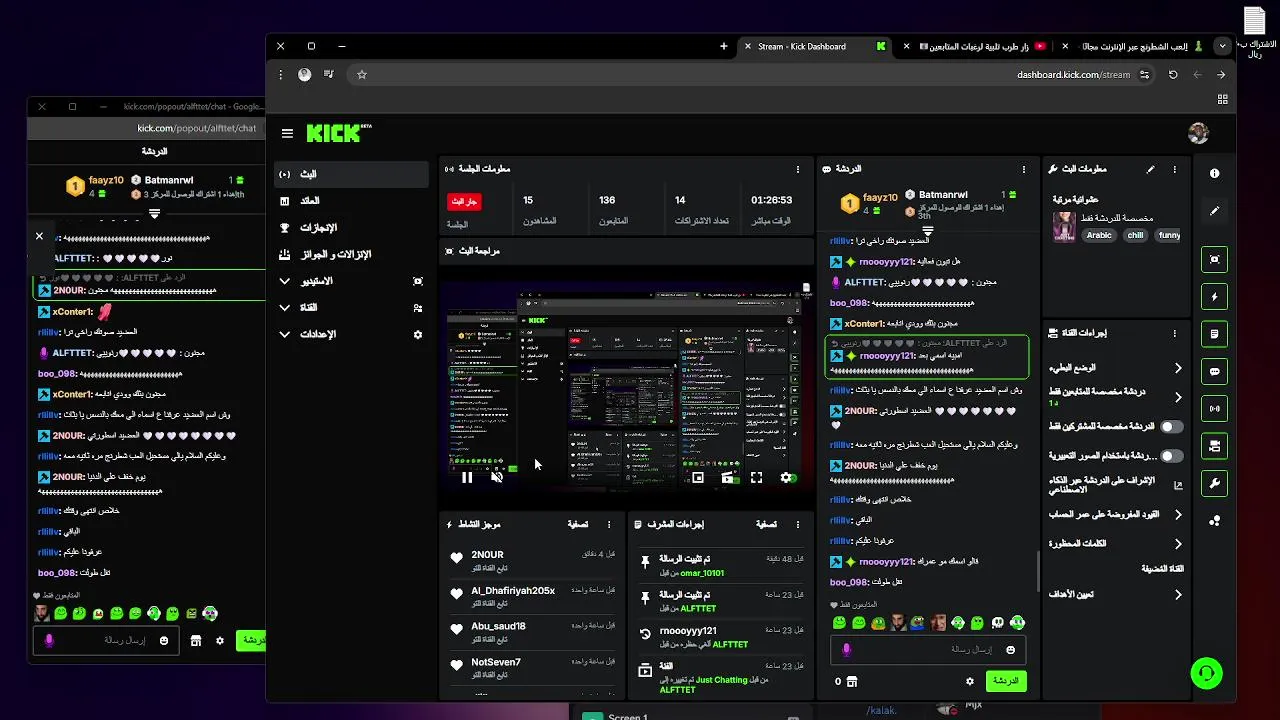Toggle subscribers-only chat switch

click(1171, 426)
